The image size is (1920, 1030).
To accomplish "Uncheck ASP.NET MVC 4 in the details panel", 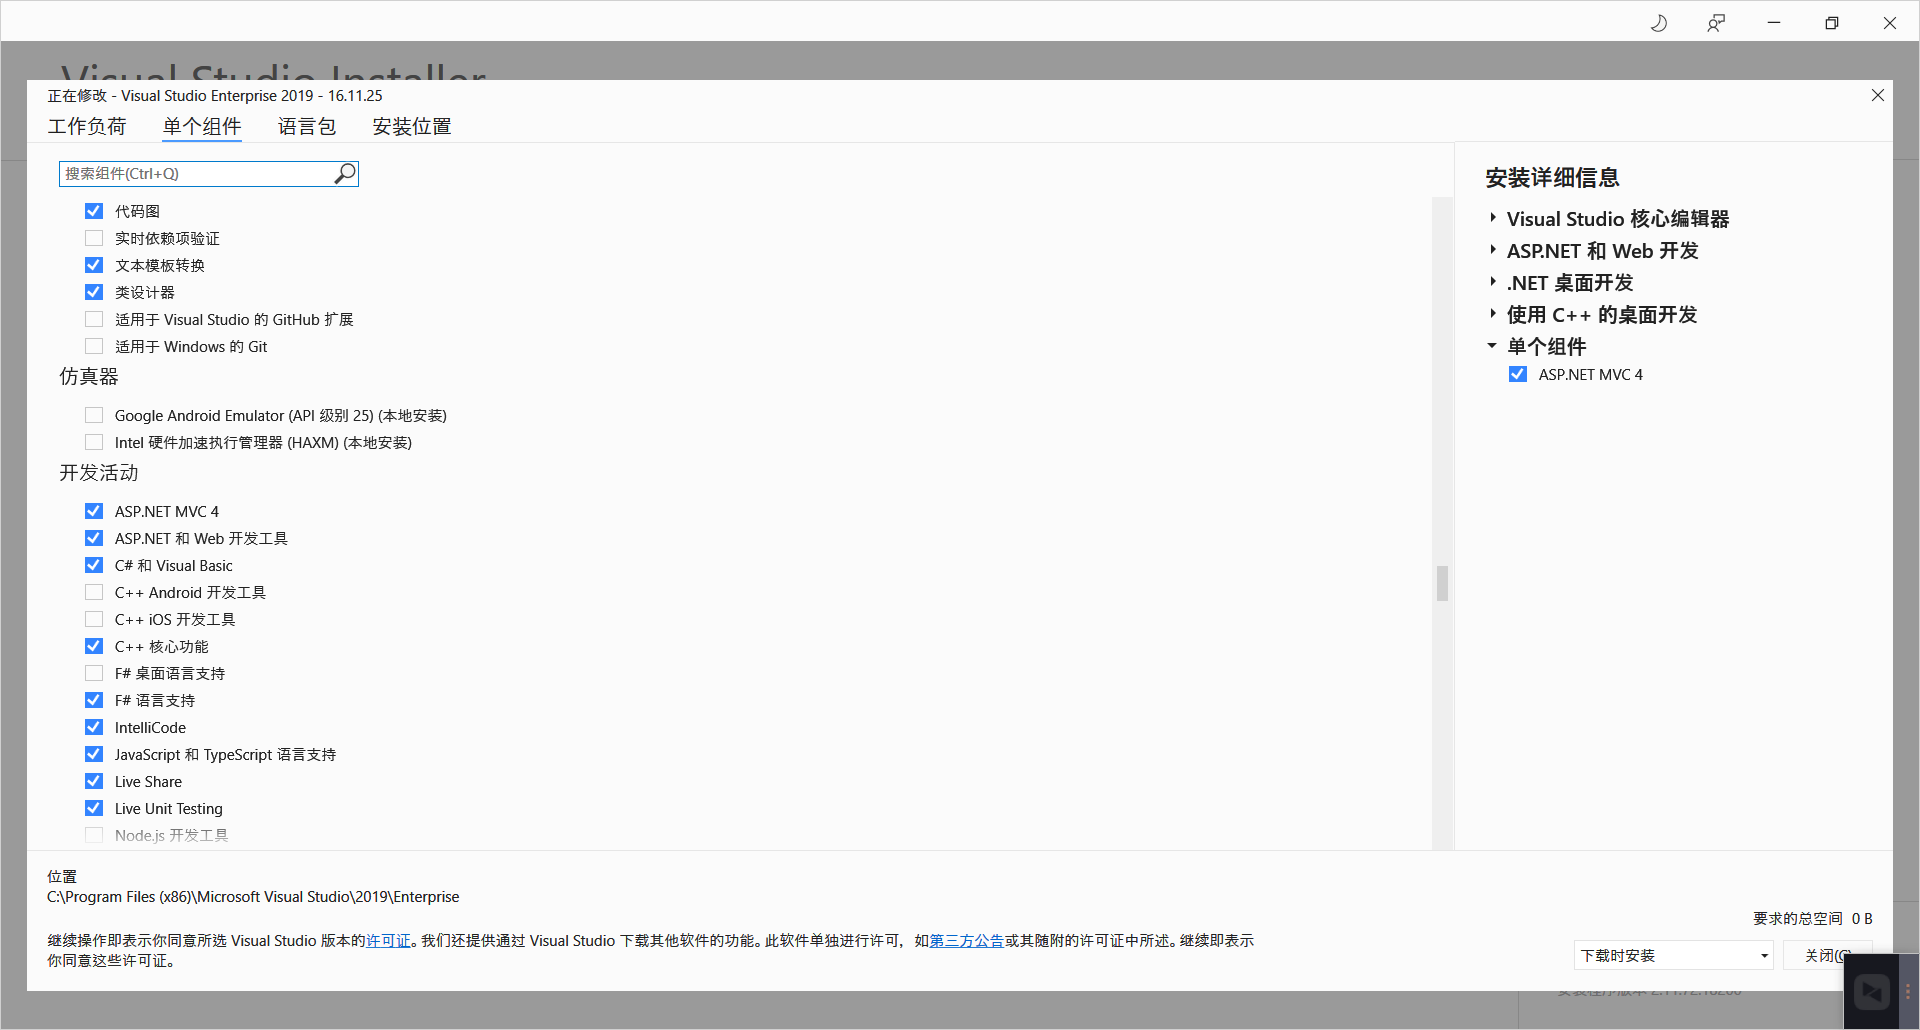I will pos(1518,374).
